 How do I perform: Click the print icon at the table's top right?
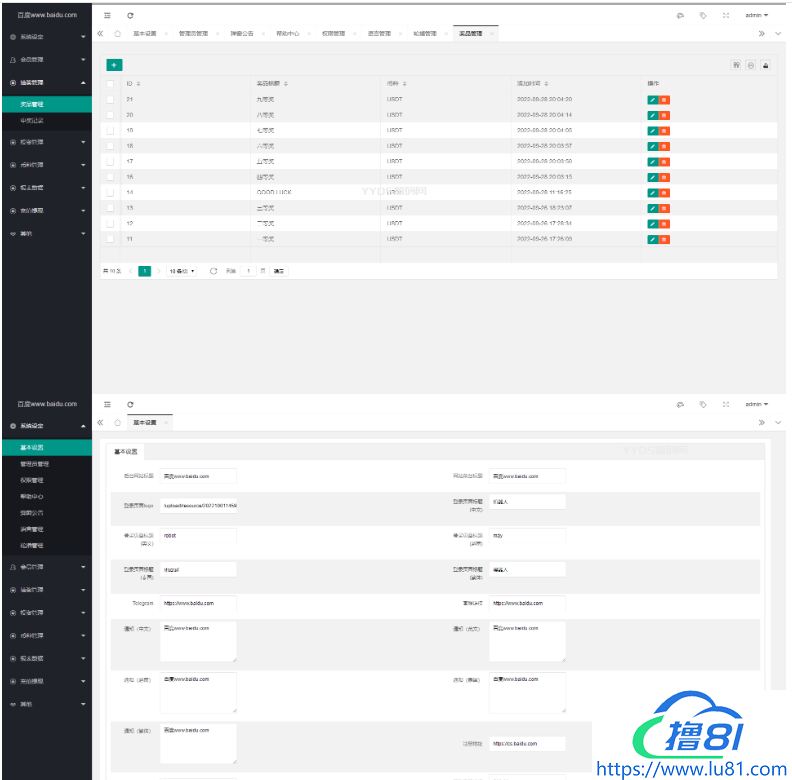765,65
